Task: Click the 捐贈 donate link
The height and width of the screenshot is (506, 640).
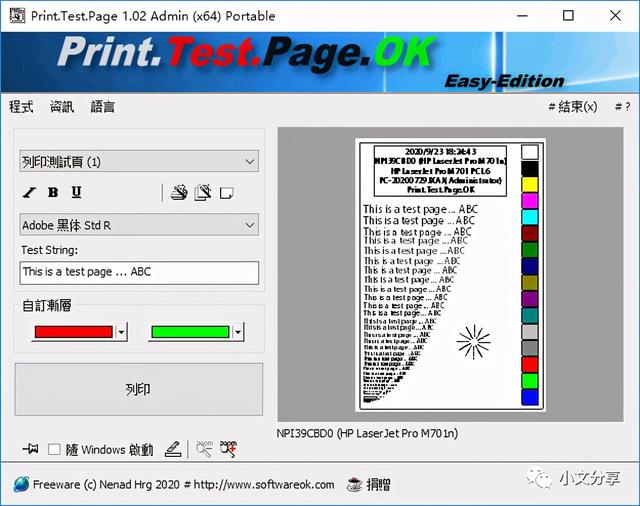Action: [378, 484]
